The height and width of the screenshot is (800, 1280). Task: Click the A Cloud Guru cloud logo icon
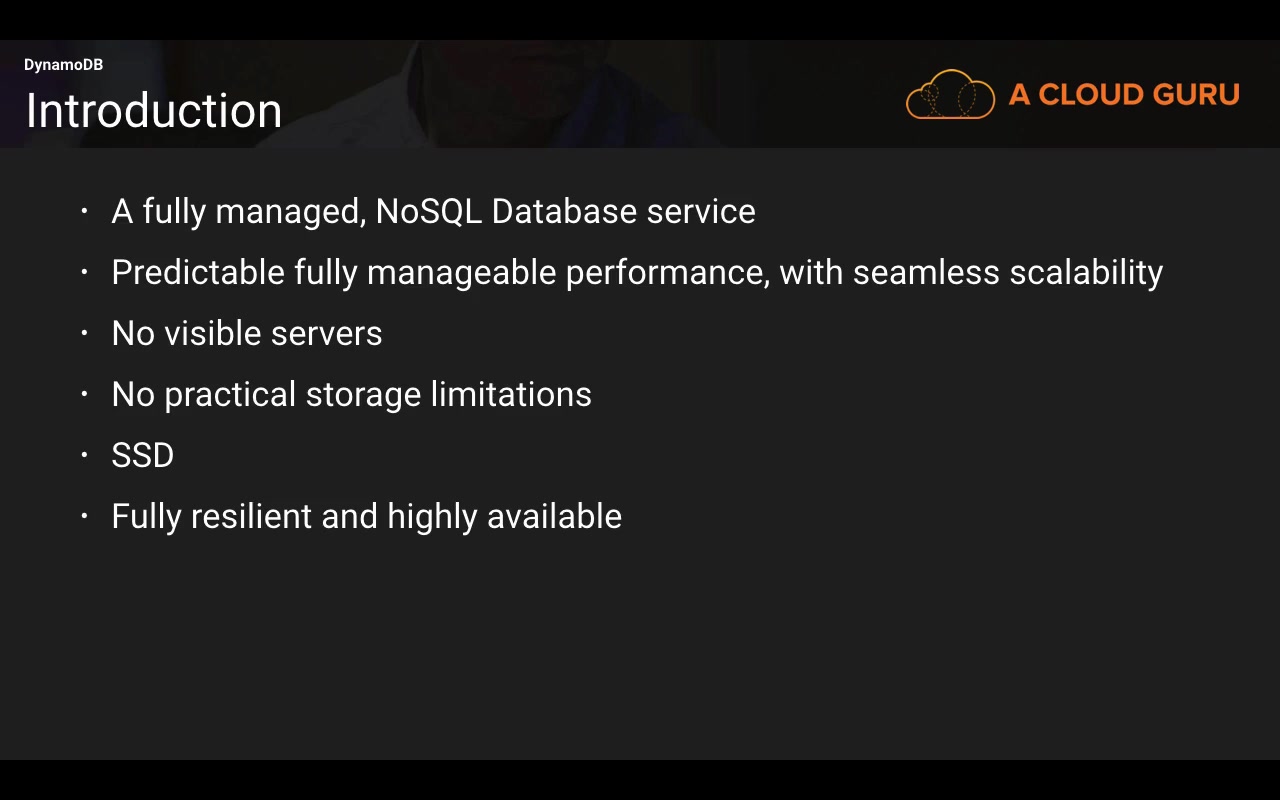950,95
